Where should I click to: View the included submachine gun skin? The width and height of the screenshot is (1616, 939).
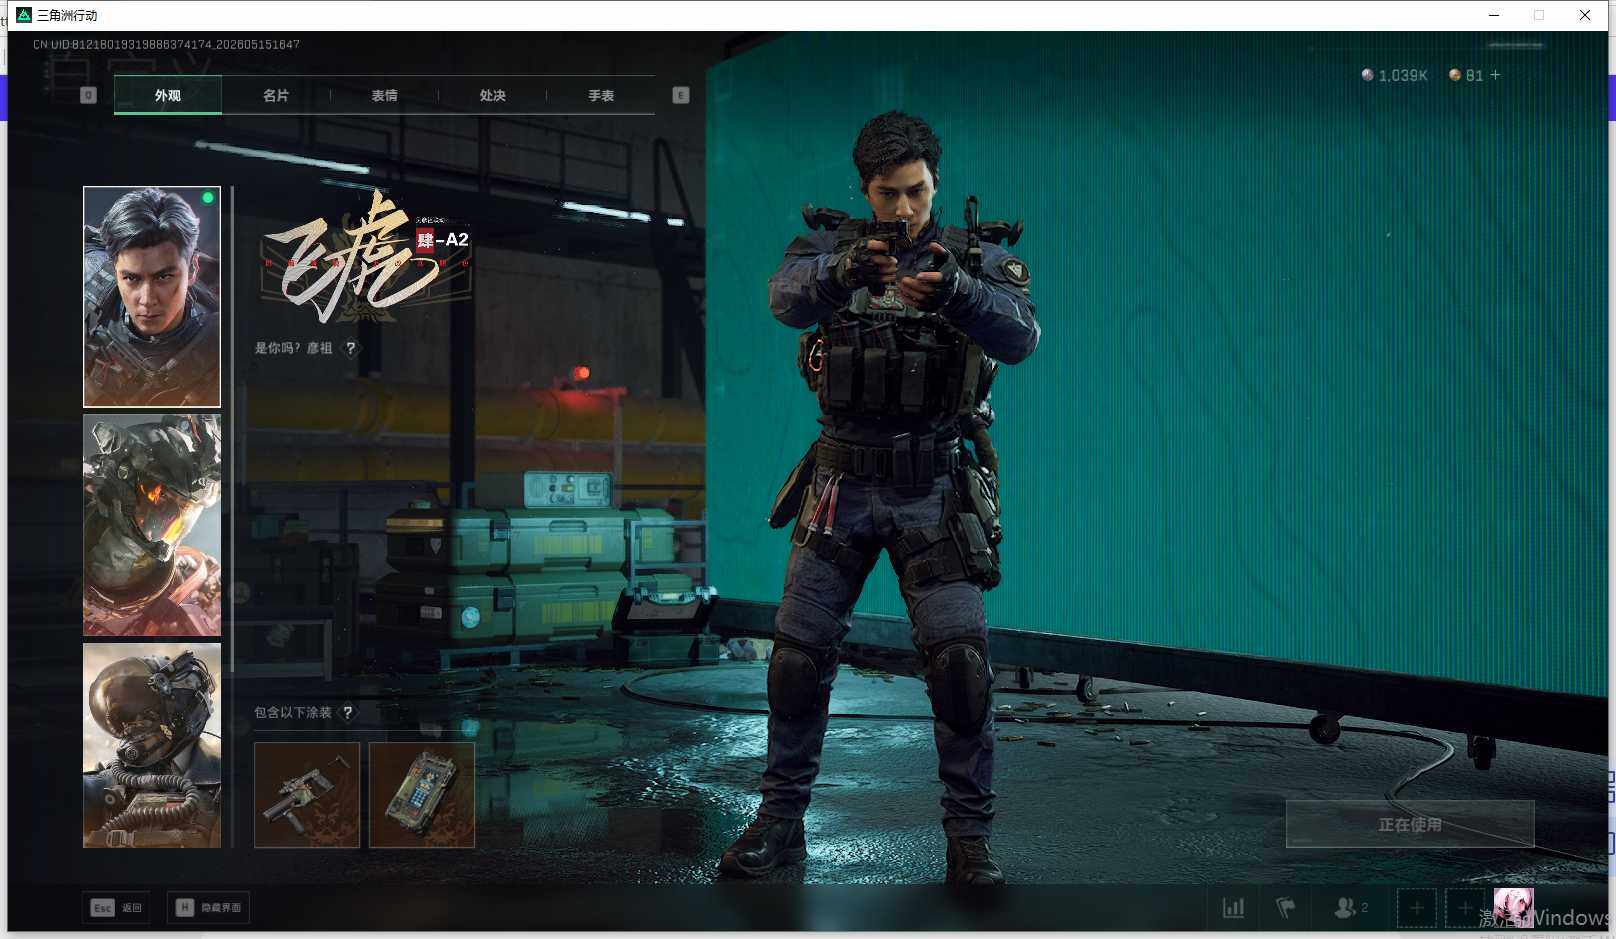tap(307, 795)
